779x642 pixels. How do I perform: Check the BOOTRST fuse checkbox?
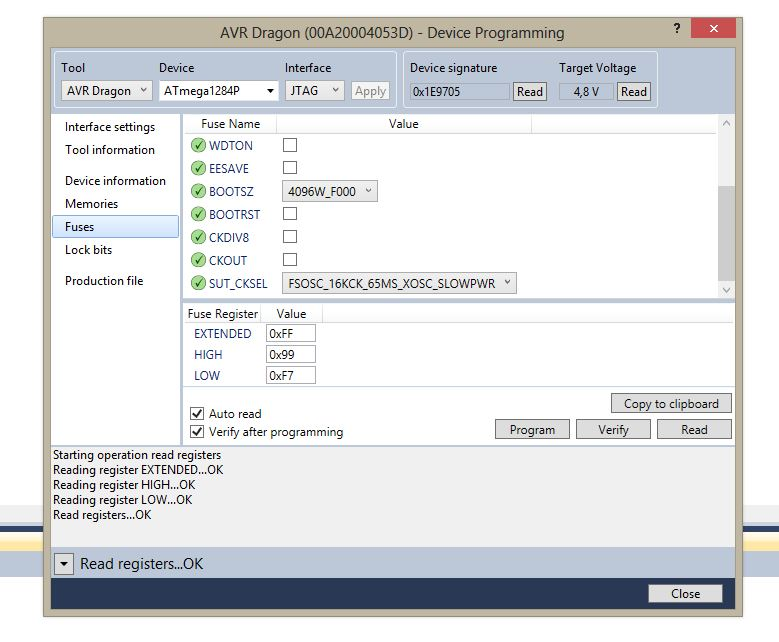[290, 214]
